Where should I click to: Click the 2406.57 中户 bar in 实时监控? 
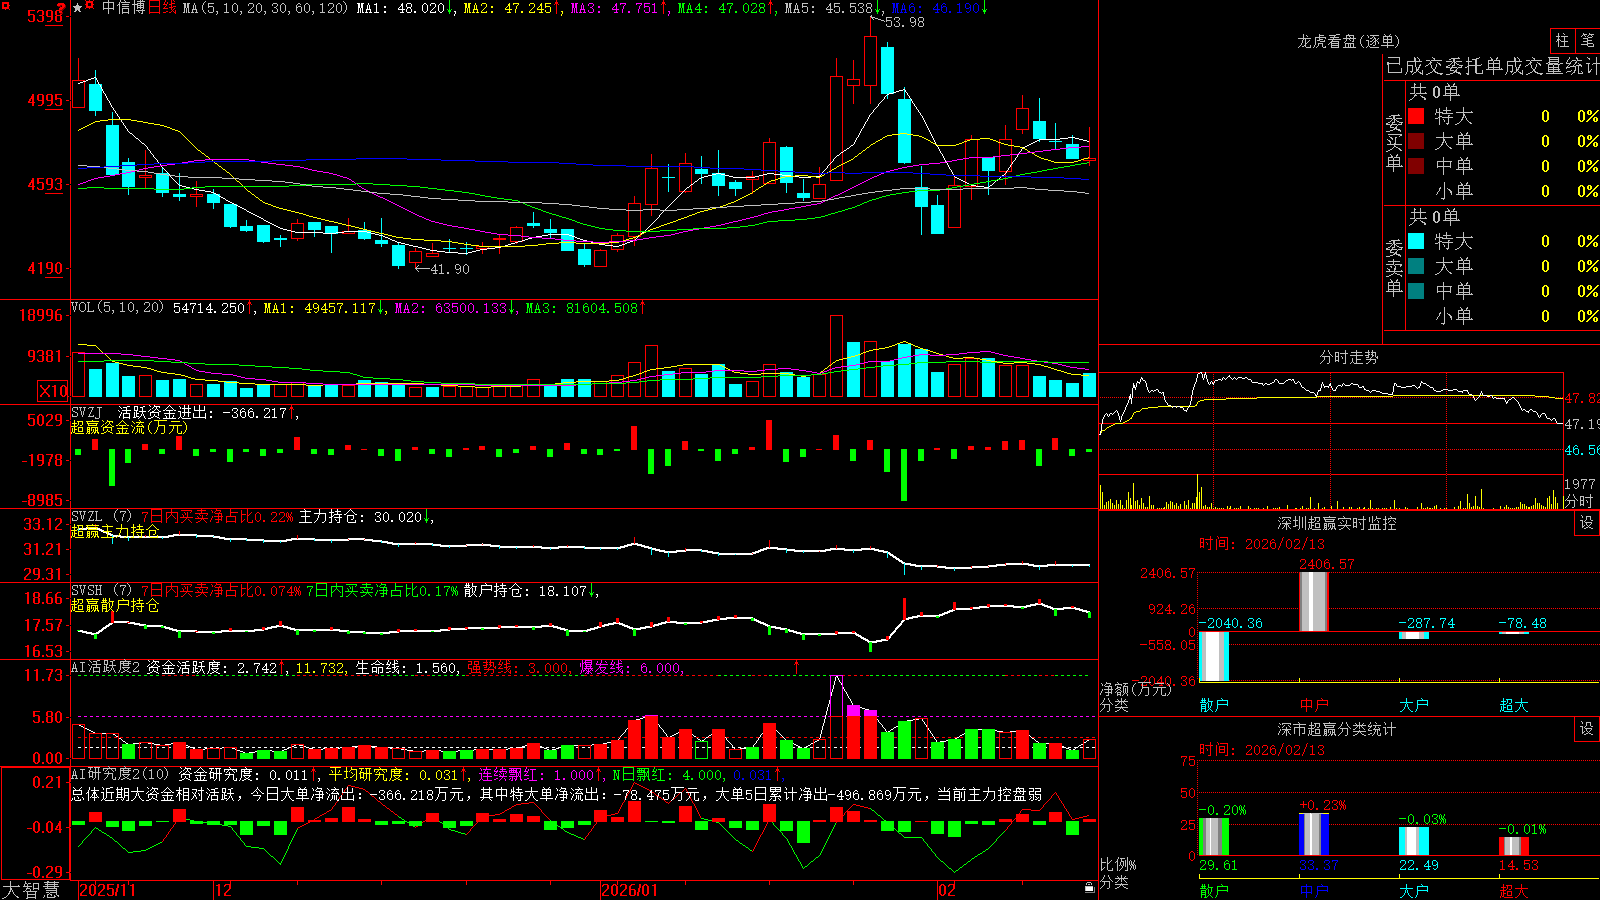1314,602
